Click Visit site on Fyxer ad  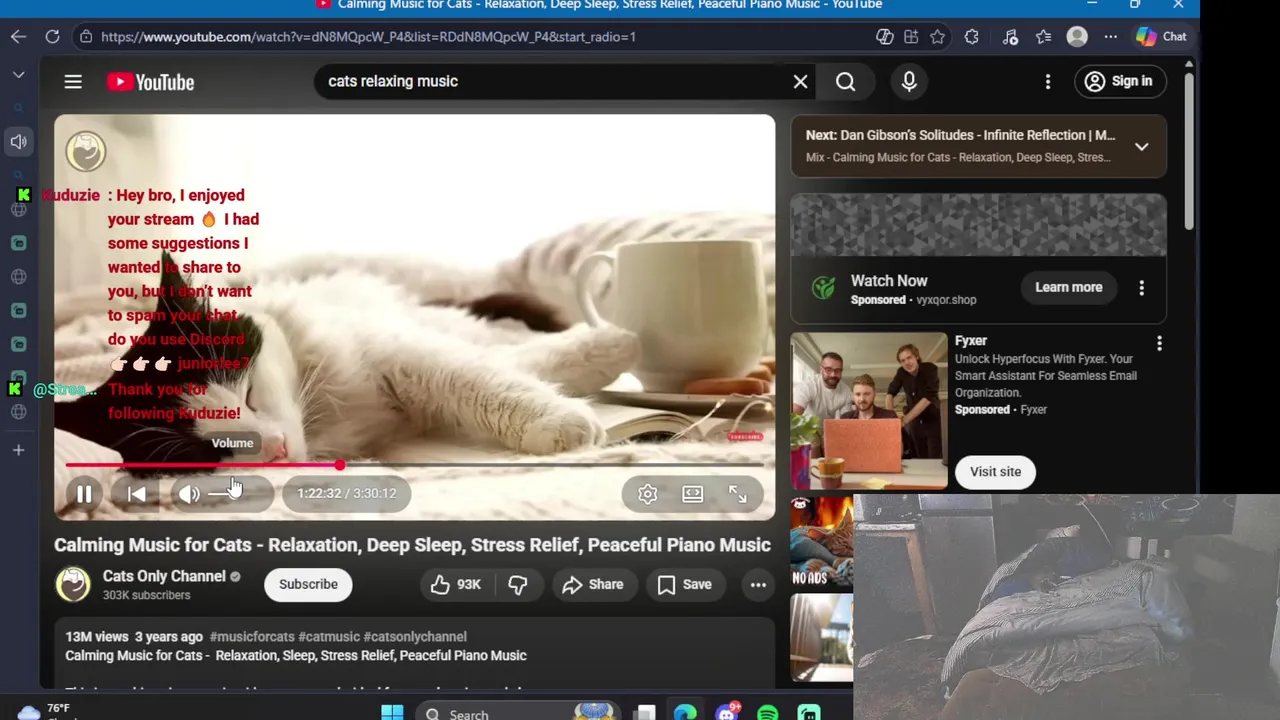tap(995, 472)
